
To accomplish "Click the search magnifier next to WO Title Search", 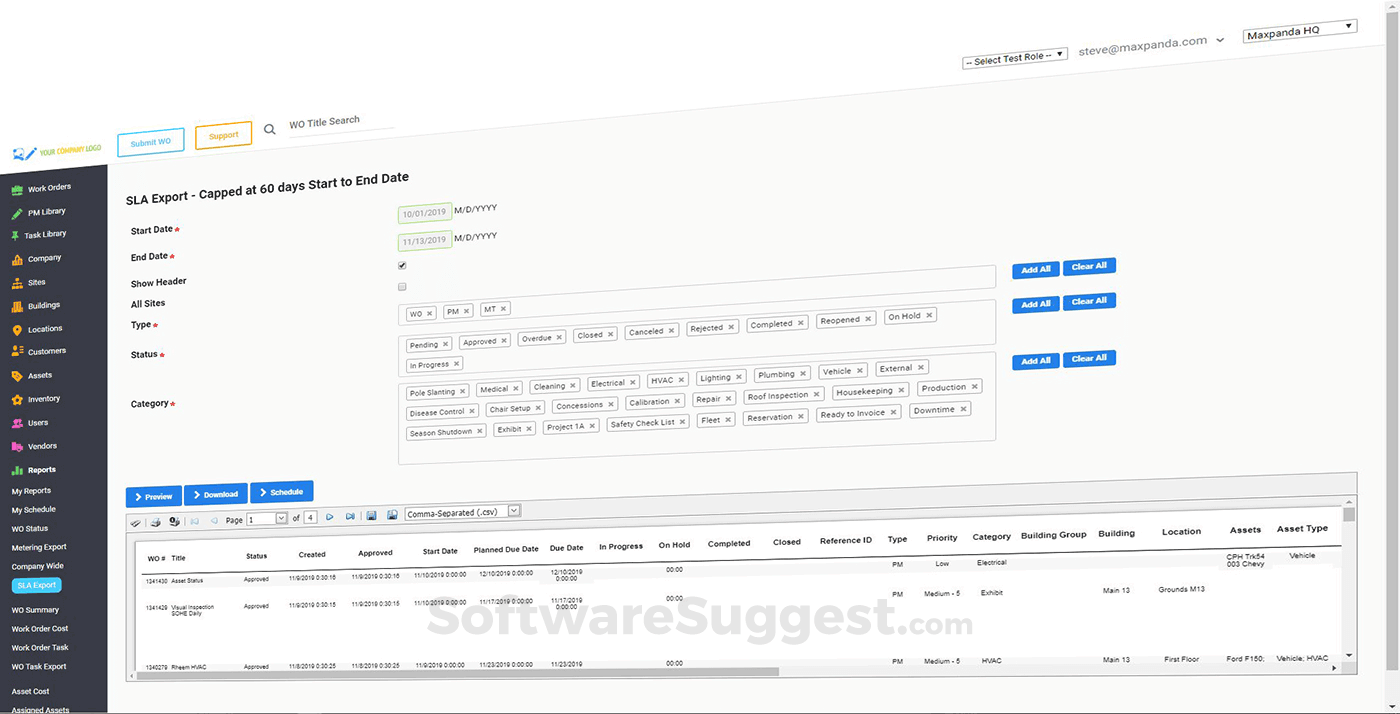I will (x=269, y=129).
